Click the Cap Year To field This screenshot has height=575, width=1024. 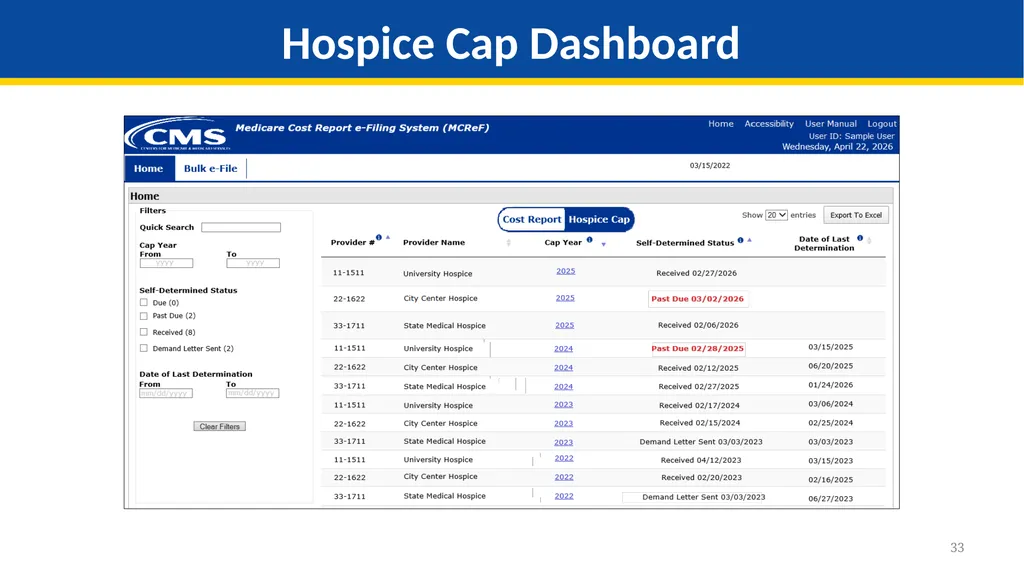tap(253, 263)
